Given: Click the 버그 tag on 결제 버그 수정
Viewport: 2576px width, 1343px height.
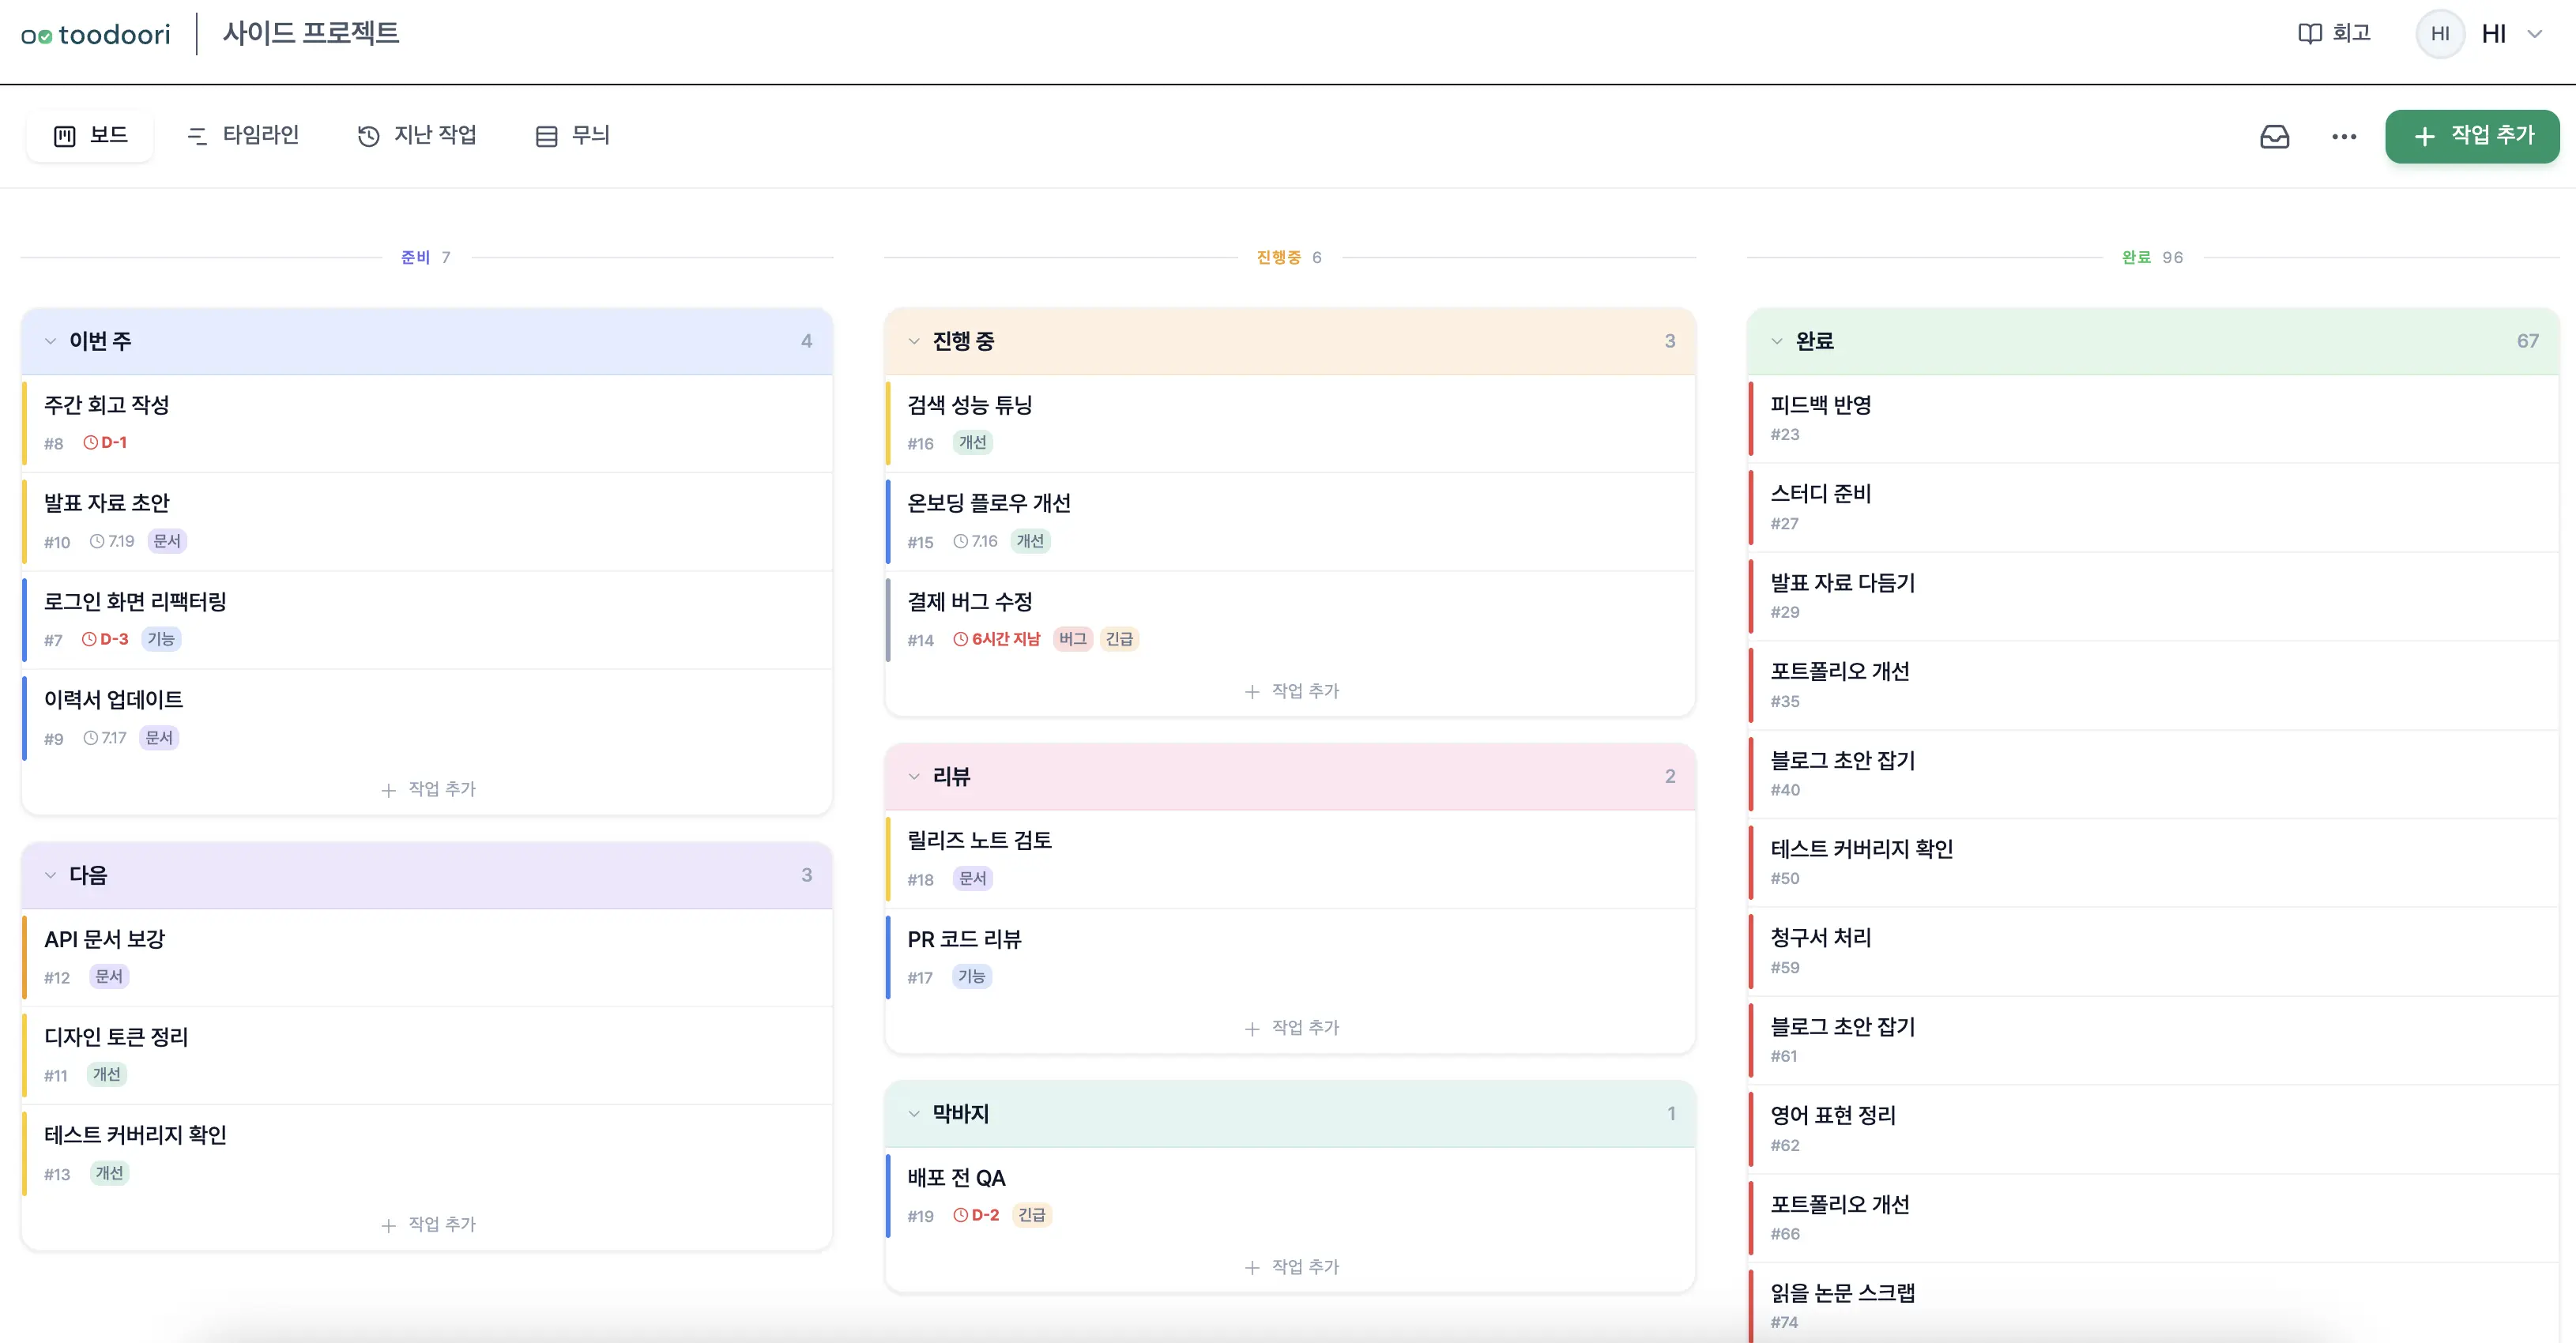Looking at the screenshot, I should pyautogui.click(x=1073, y=639).
